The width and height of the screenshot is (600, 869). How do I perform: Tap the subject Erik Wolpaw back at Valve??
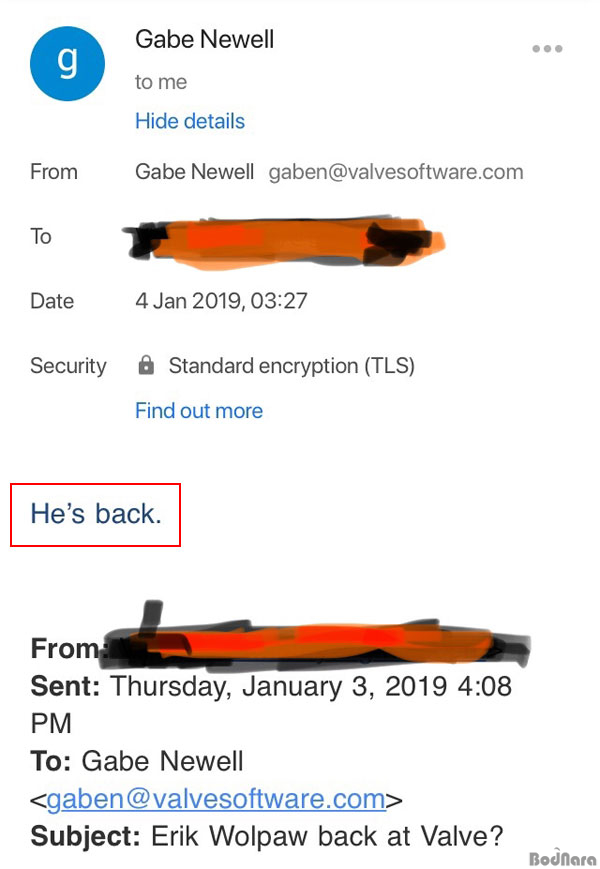click(x=266, y=836)
